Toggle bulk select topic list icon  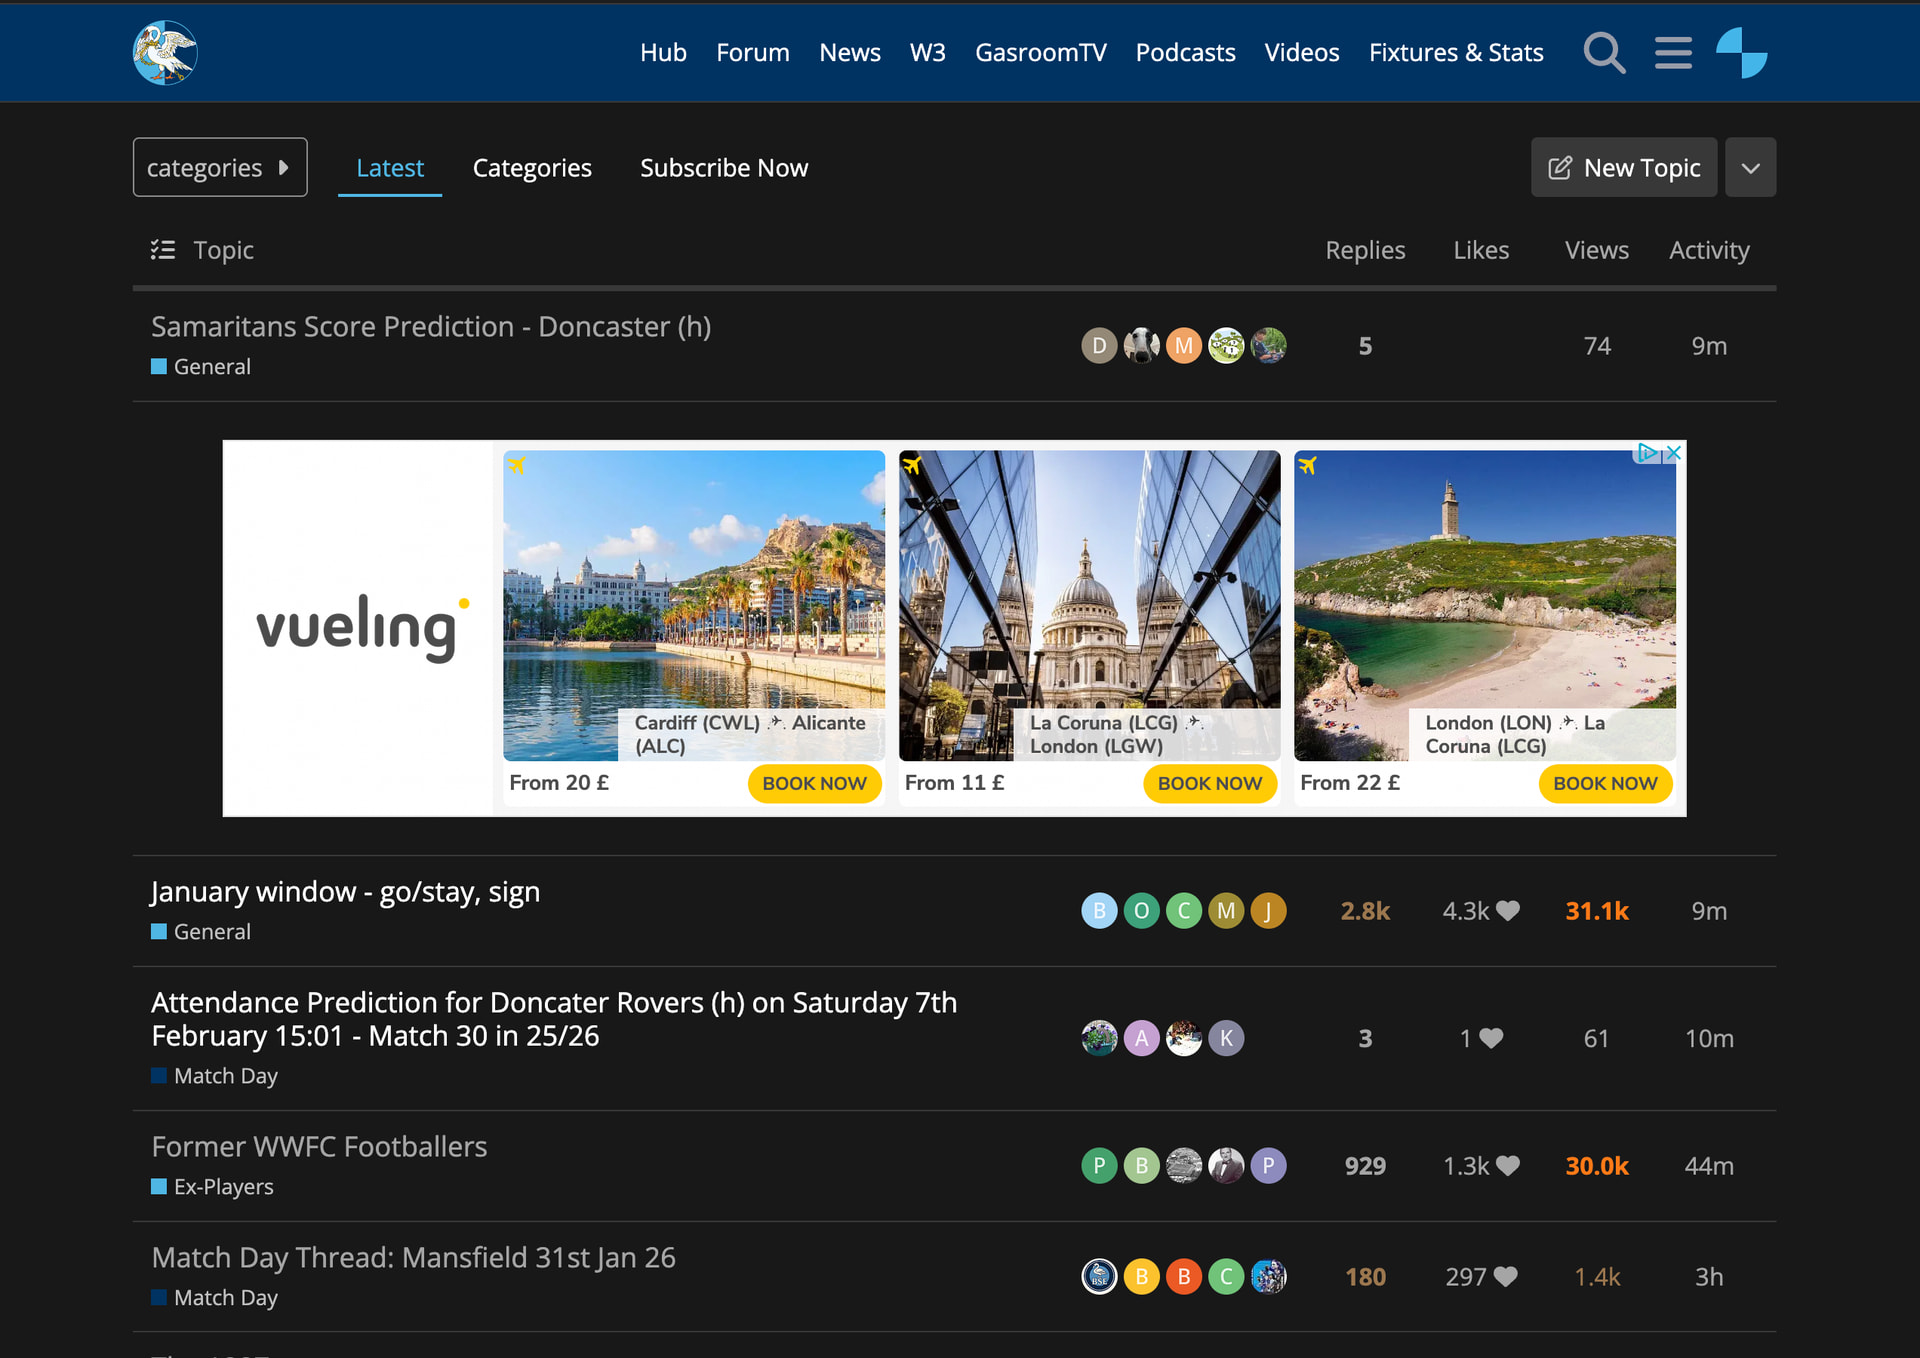point(163,250)
